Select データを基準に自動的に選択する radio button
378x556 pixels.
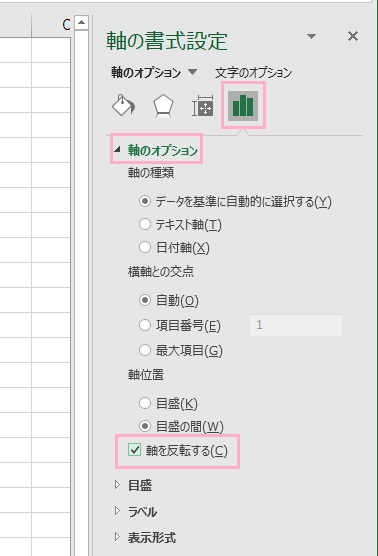coord(145,201)
